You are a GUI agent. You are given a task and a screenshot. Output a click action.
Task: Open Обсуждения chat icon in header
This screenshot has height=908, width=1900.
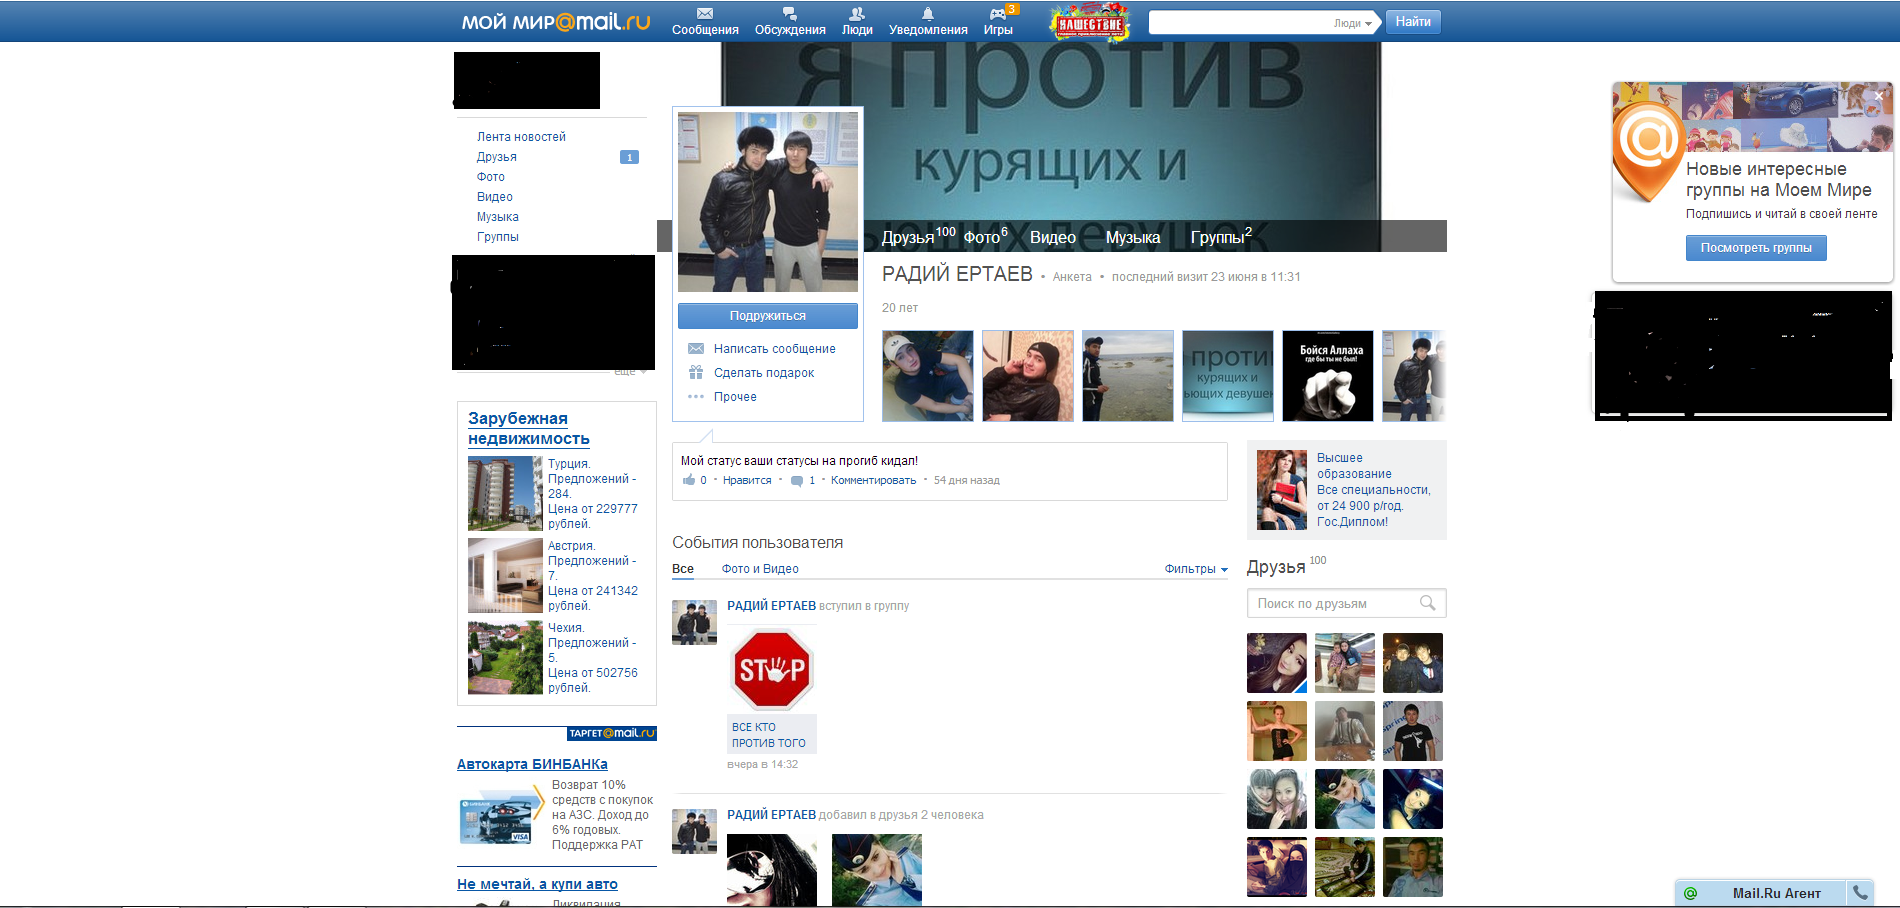click(x=790, y=14)
